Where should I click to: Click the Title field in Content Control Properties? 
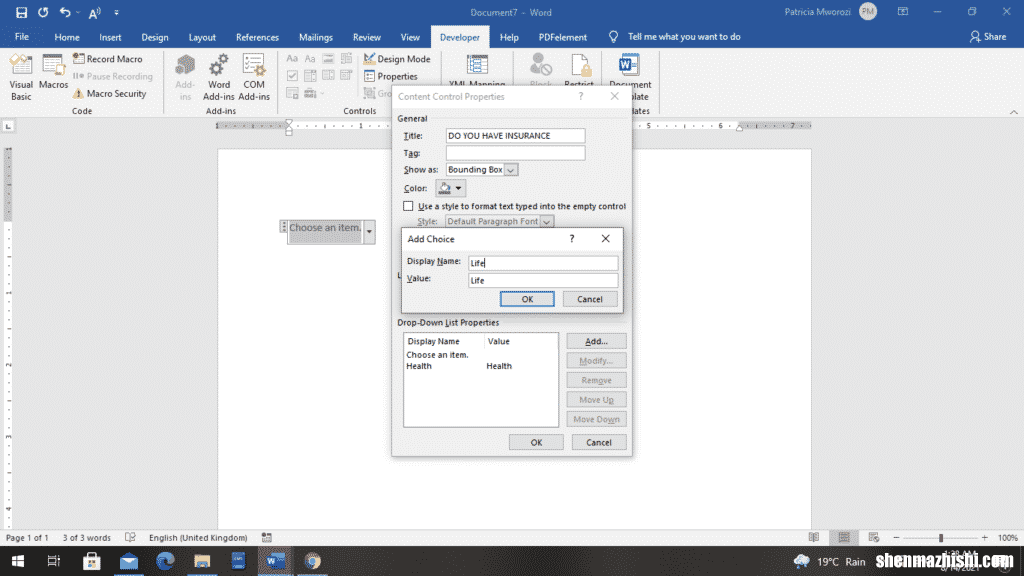click(x=515, y=136)
